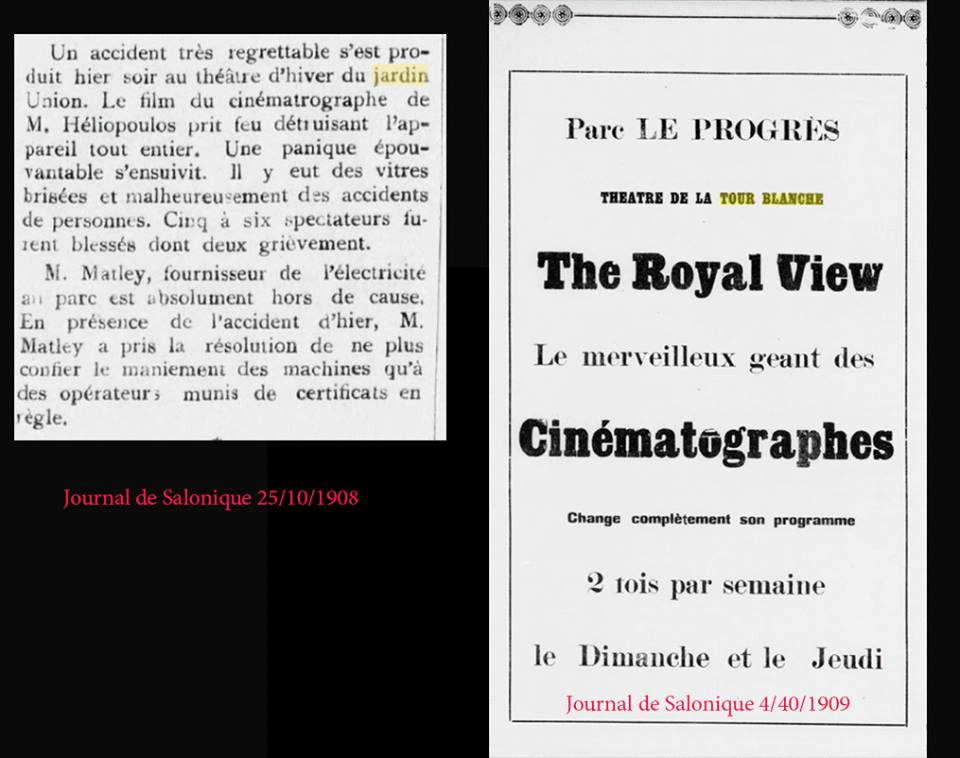This screenshot has width=960, height=758.
Task: Click the word "cinématrographe" in the article
Action: [x=308, y=100]
